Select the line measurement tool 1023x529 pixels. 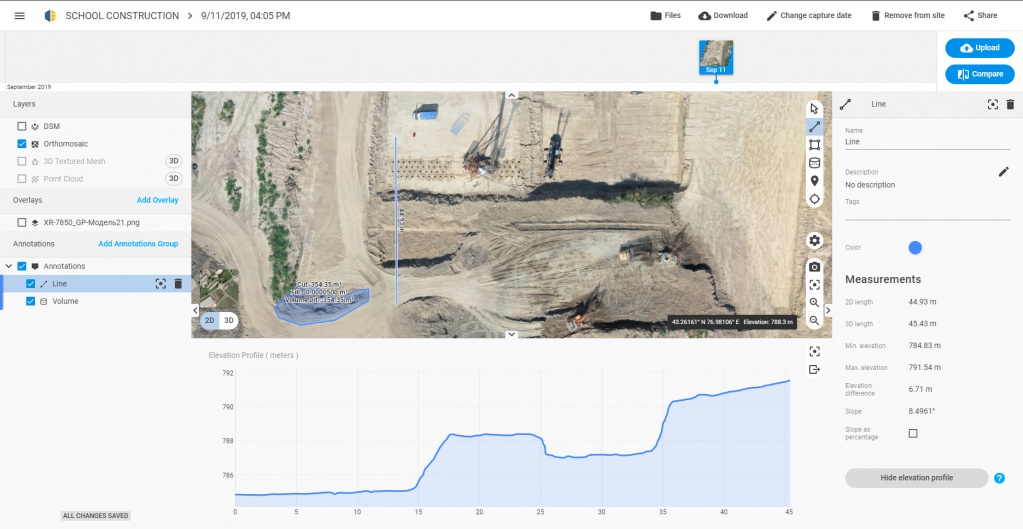pos(814,127)
